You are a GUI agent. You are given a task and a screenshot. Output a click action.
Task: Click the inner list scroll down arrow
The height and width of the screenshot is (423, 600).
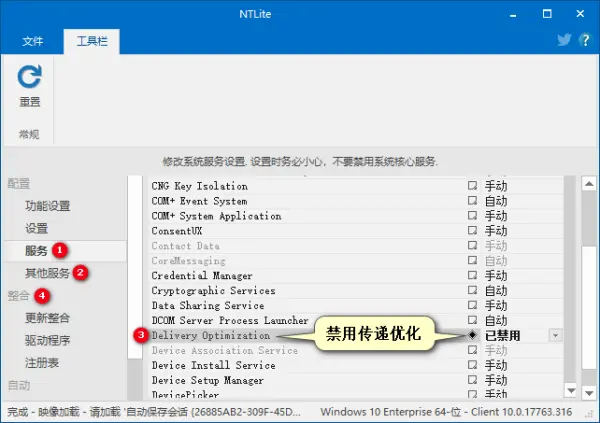571,390
